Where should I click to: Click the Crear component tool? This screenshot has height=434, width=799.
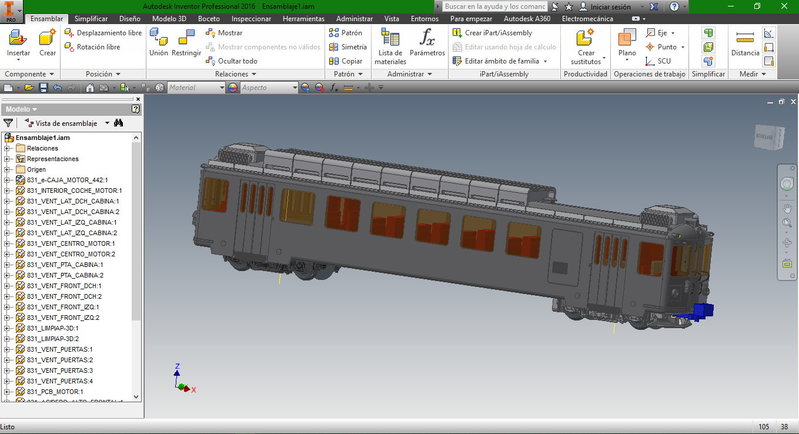[47, 43]
